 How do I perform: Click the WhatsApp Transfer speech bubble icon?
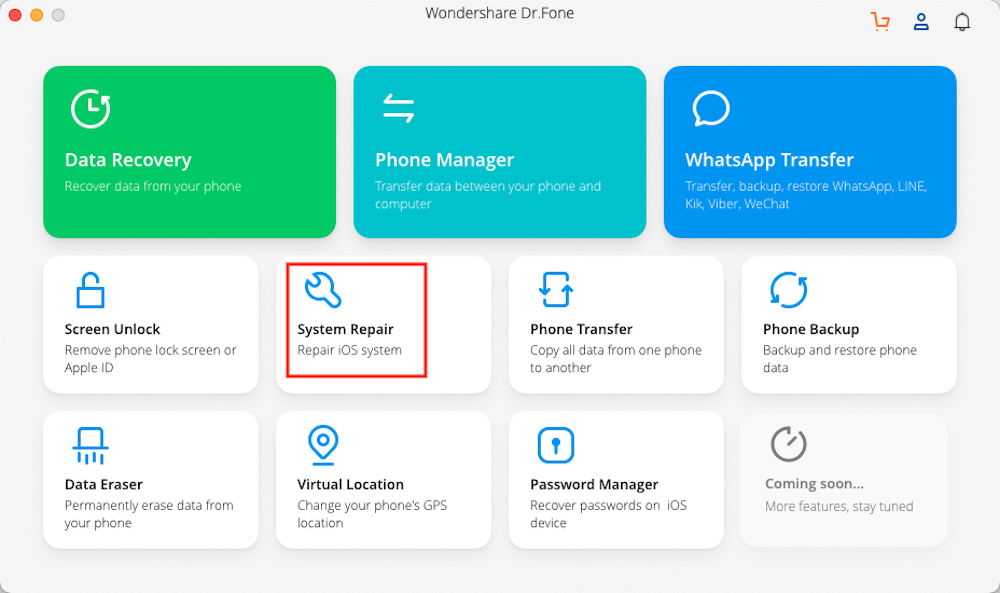pyautogui.click(x=710, y=108)
